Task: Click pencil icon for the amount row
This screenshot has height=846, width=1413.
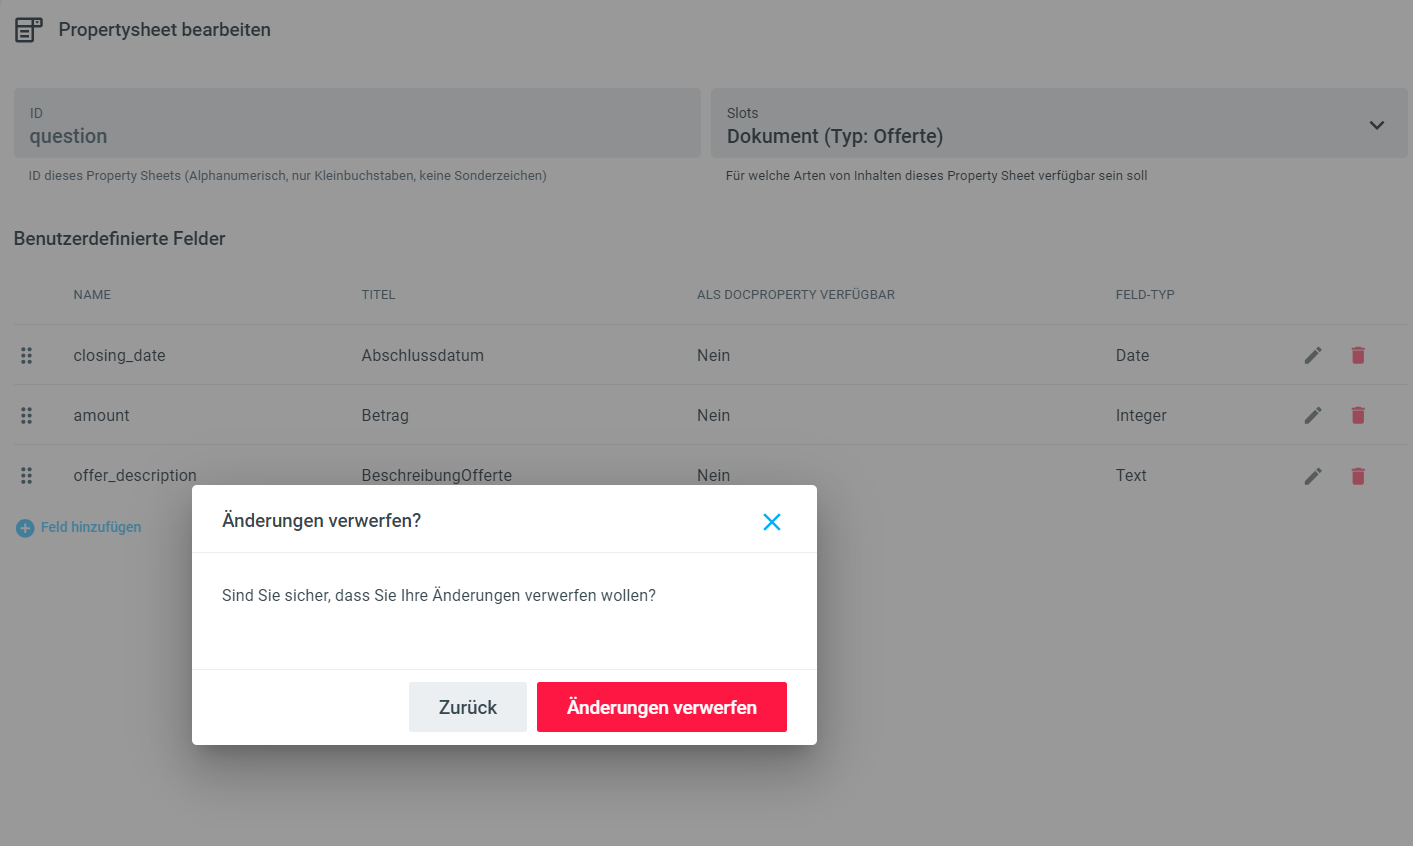Action: (1313, 415)
